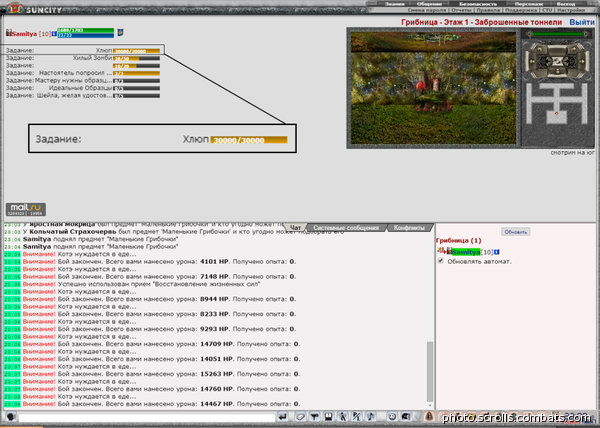Image resolution: width=600 pixels, height=428 pixels.
Task: Click right arrow of the green movement bar
Action: tap(586, 34)
